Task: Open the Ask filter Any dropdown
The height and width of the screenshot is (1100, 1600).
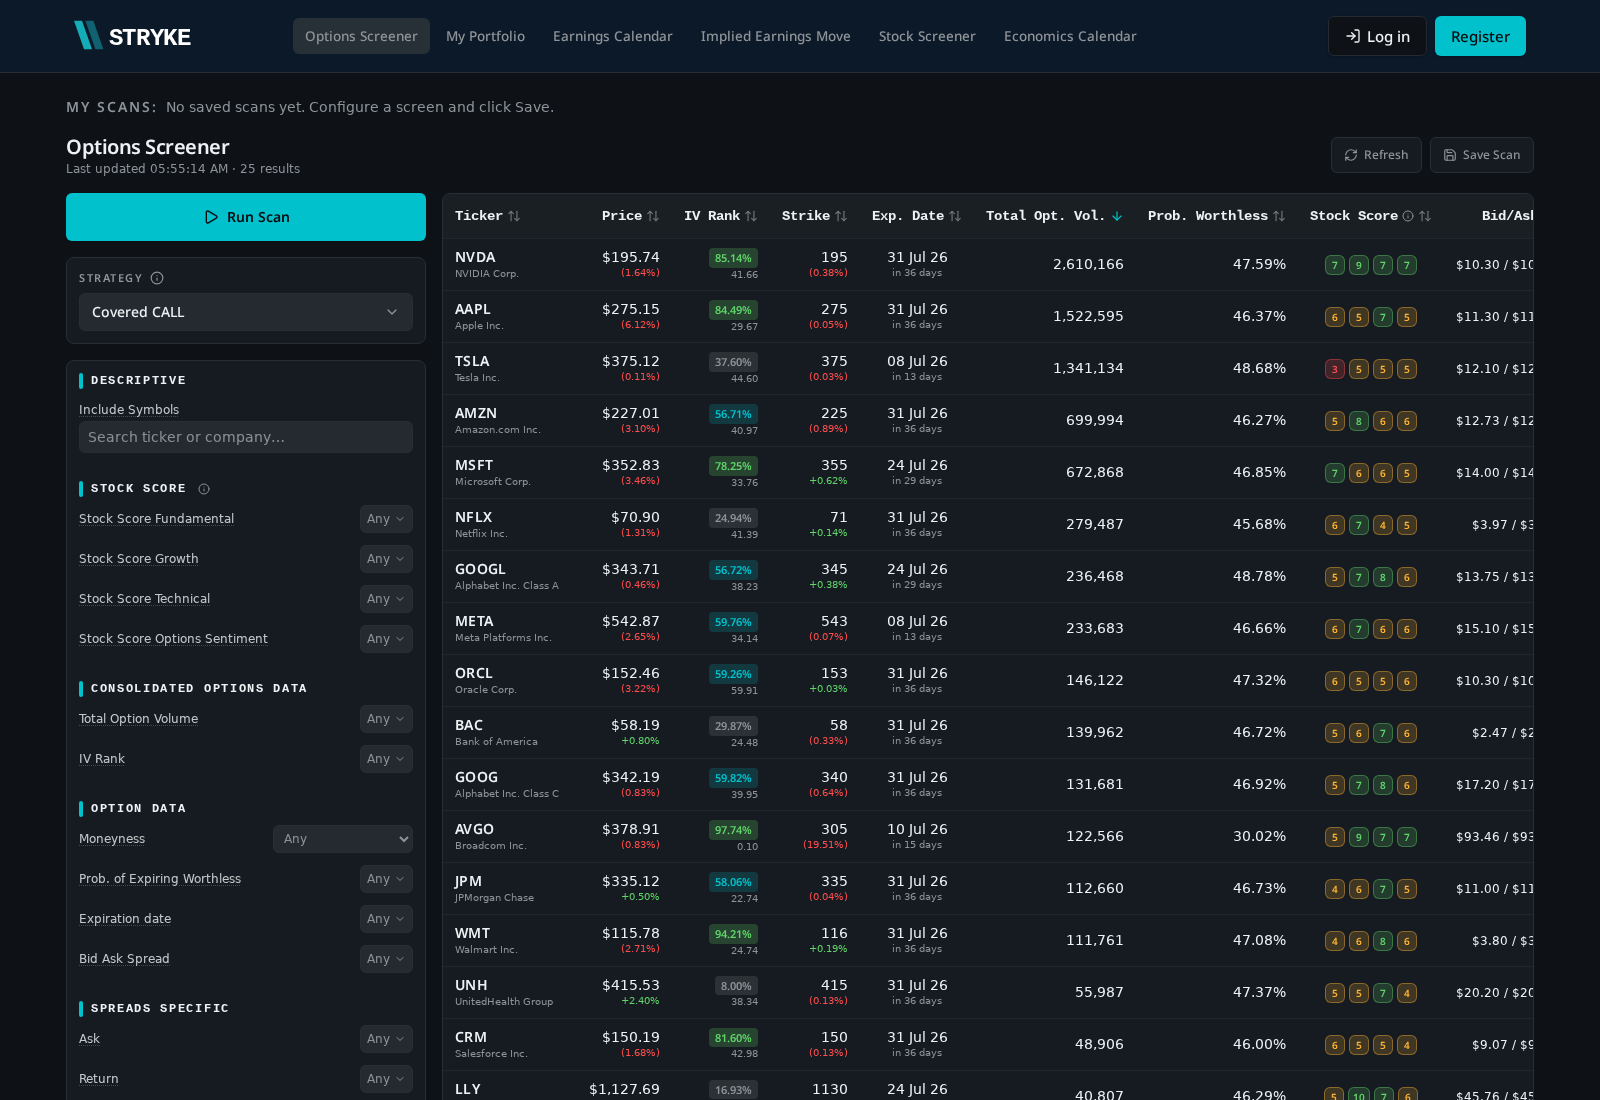Action: 386,1039
